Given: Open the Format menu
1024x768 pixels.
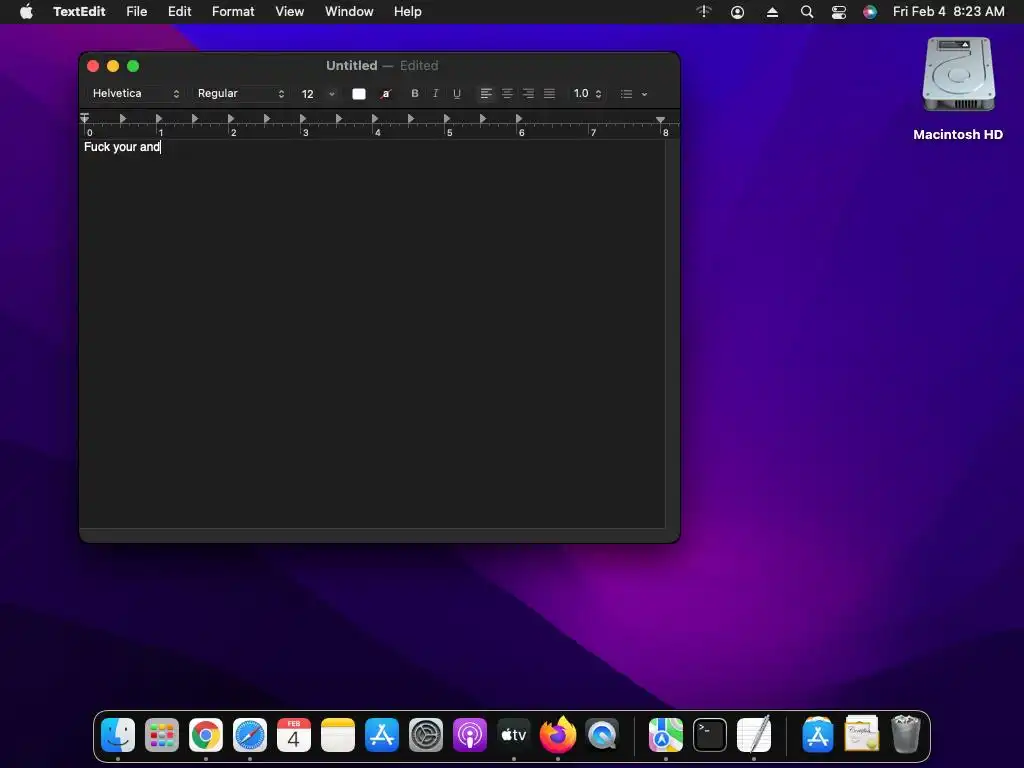Looking at the screenshot, I should point(233,12).
